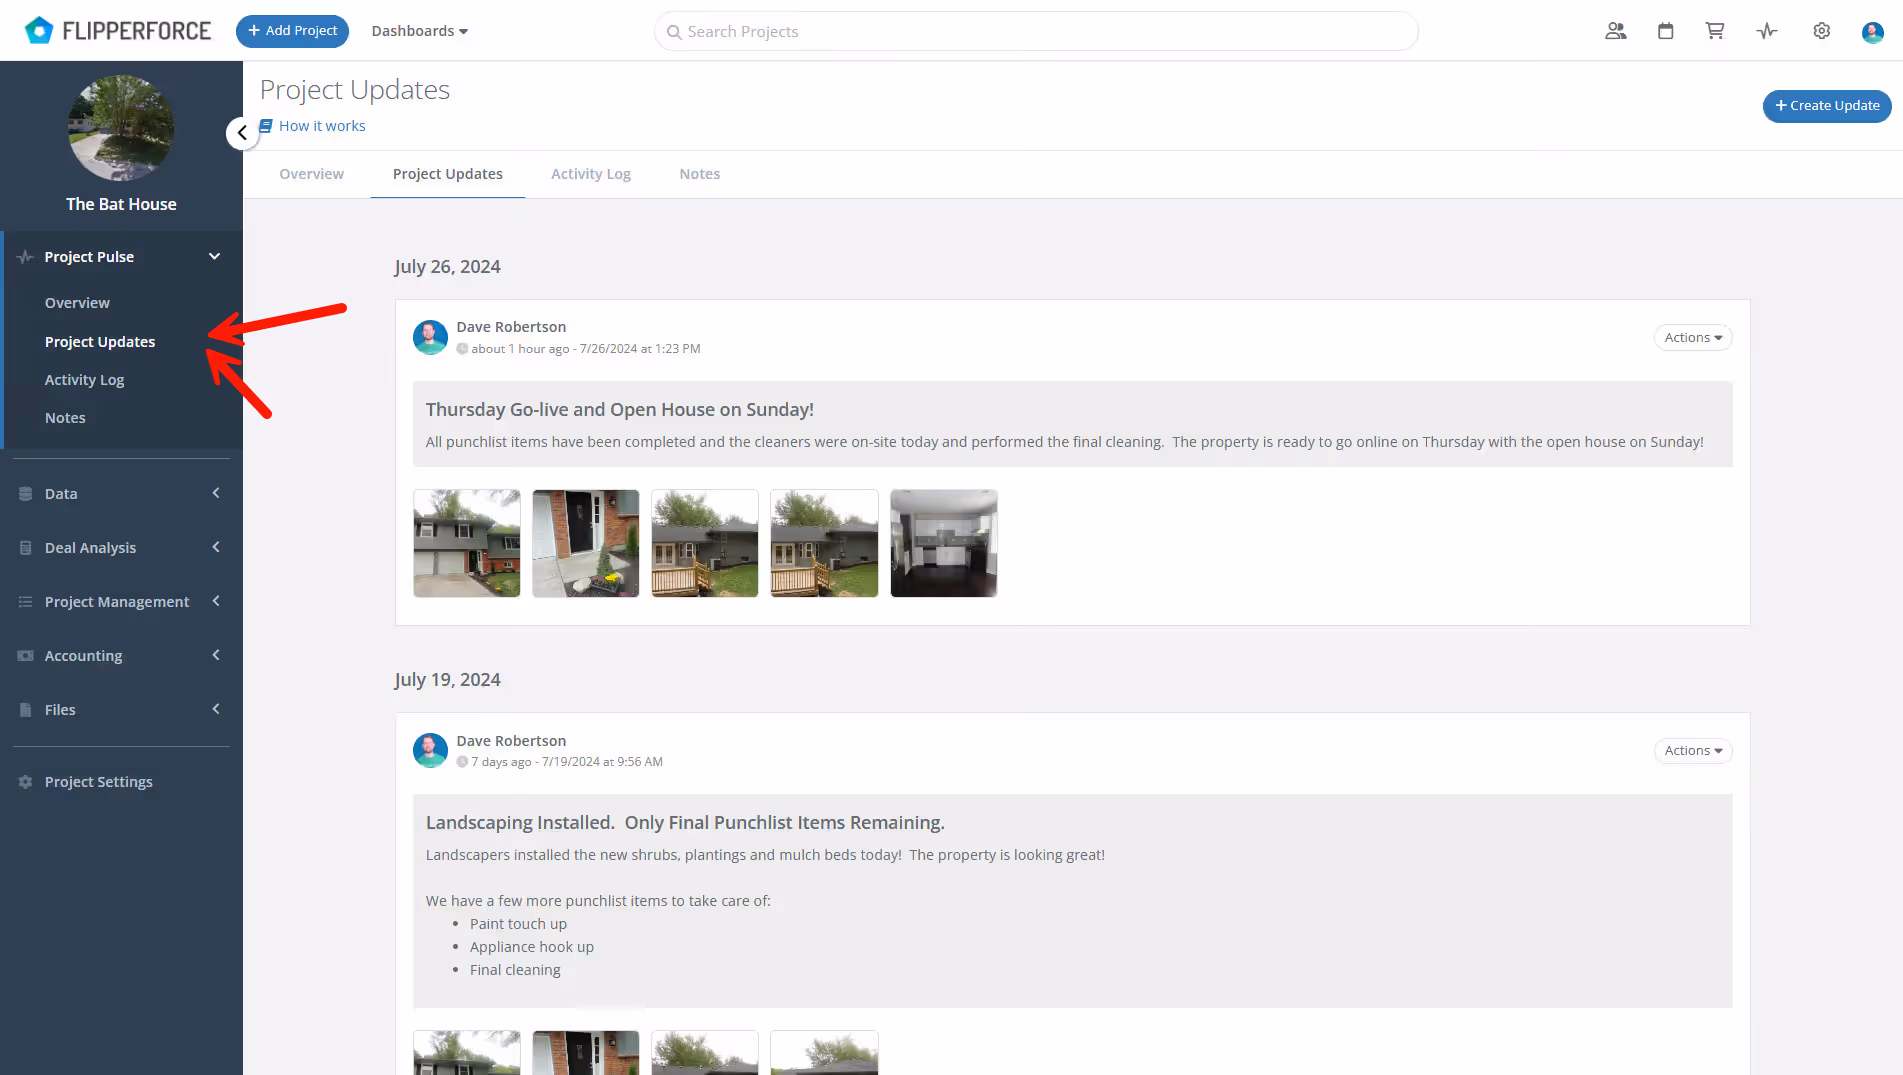The width and height of the screenshot is (1903, 1075).
Task: Open the How it works link
Action: [322, 126]
